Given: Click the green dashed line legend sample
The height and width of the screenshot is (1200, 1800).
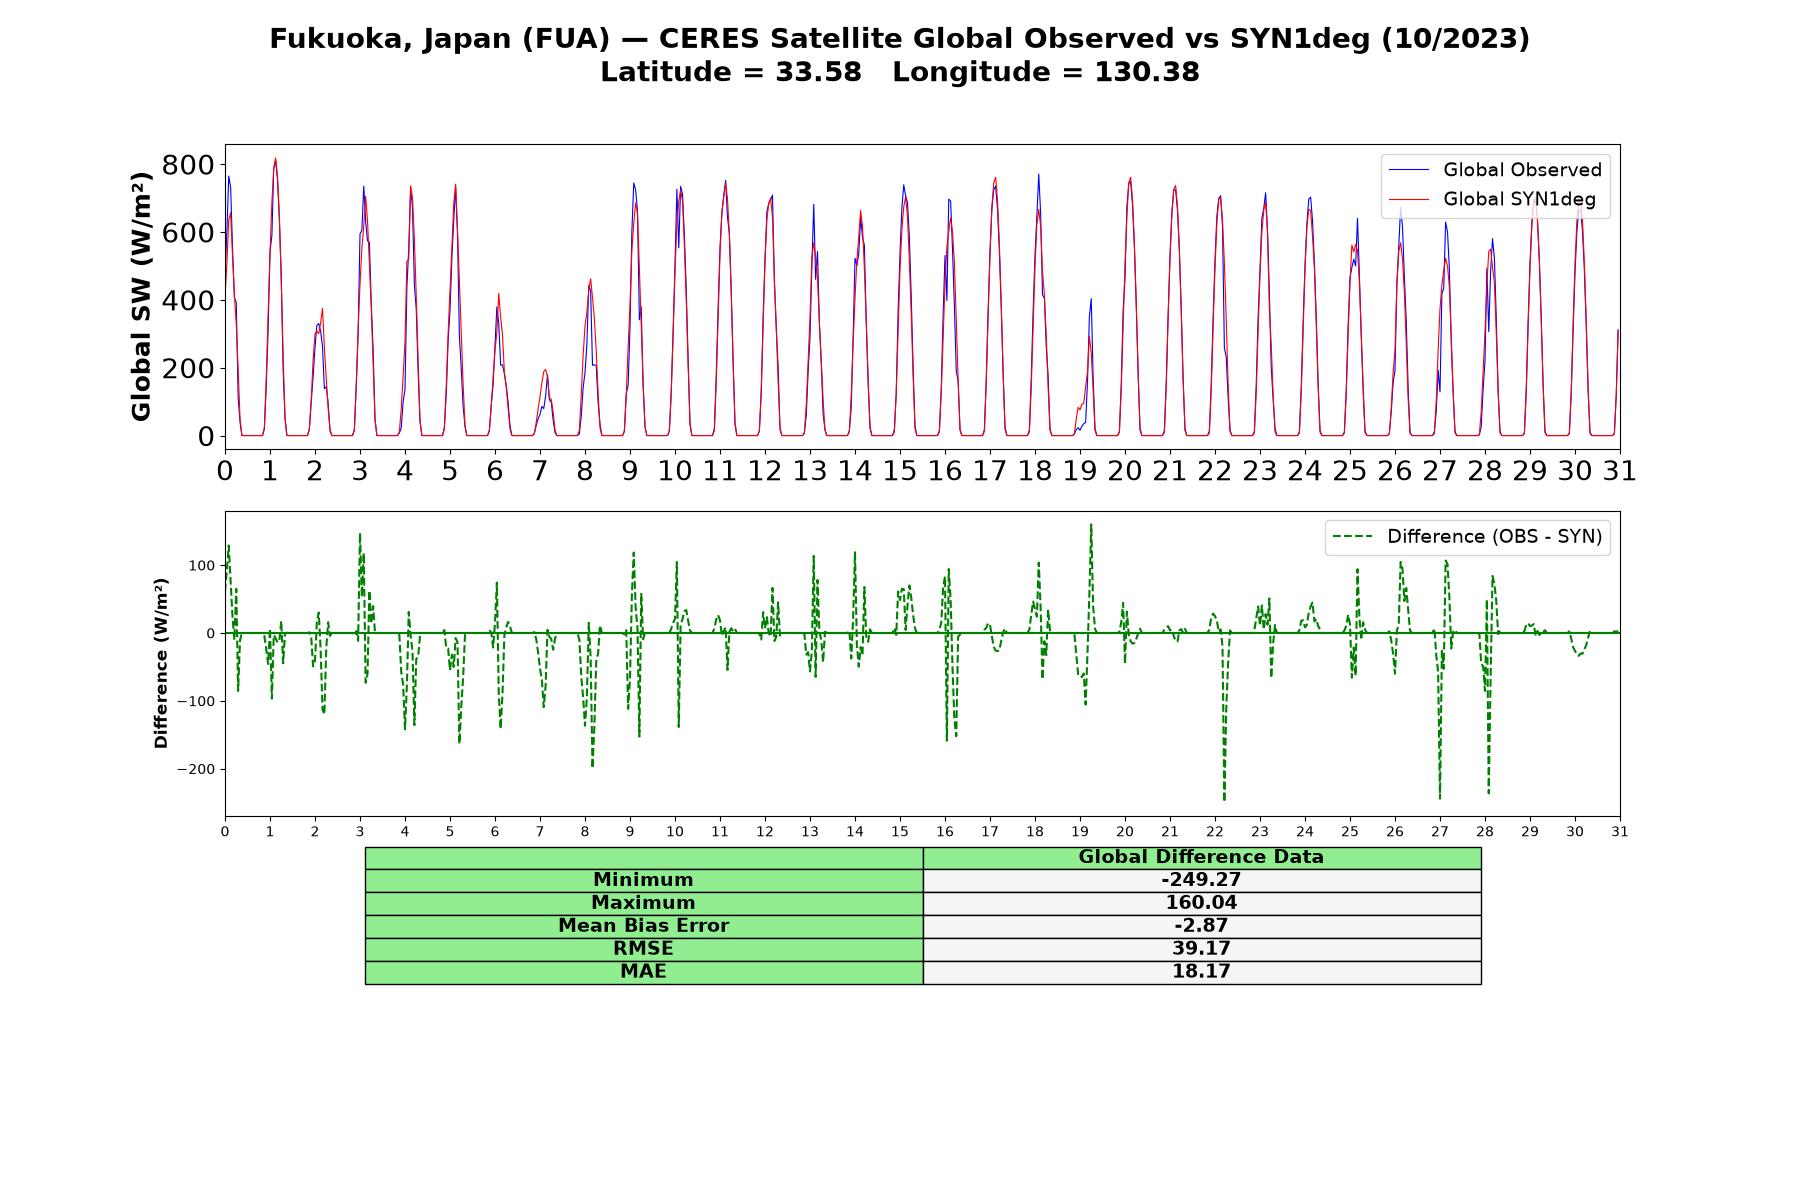Looking at the screenshot, I should [1353, 538].
